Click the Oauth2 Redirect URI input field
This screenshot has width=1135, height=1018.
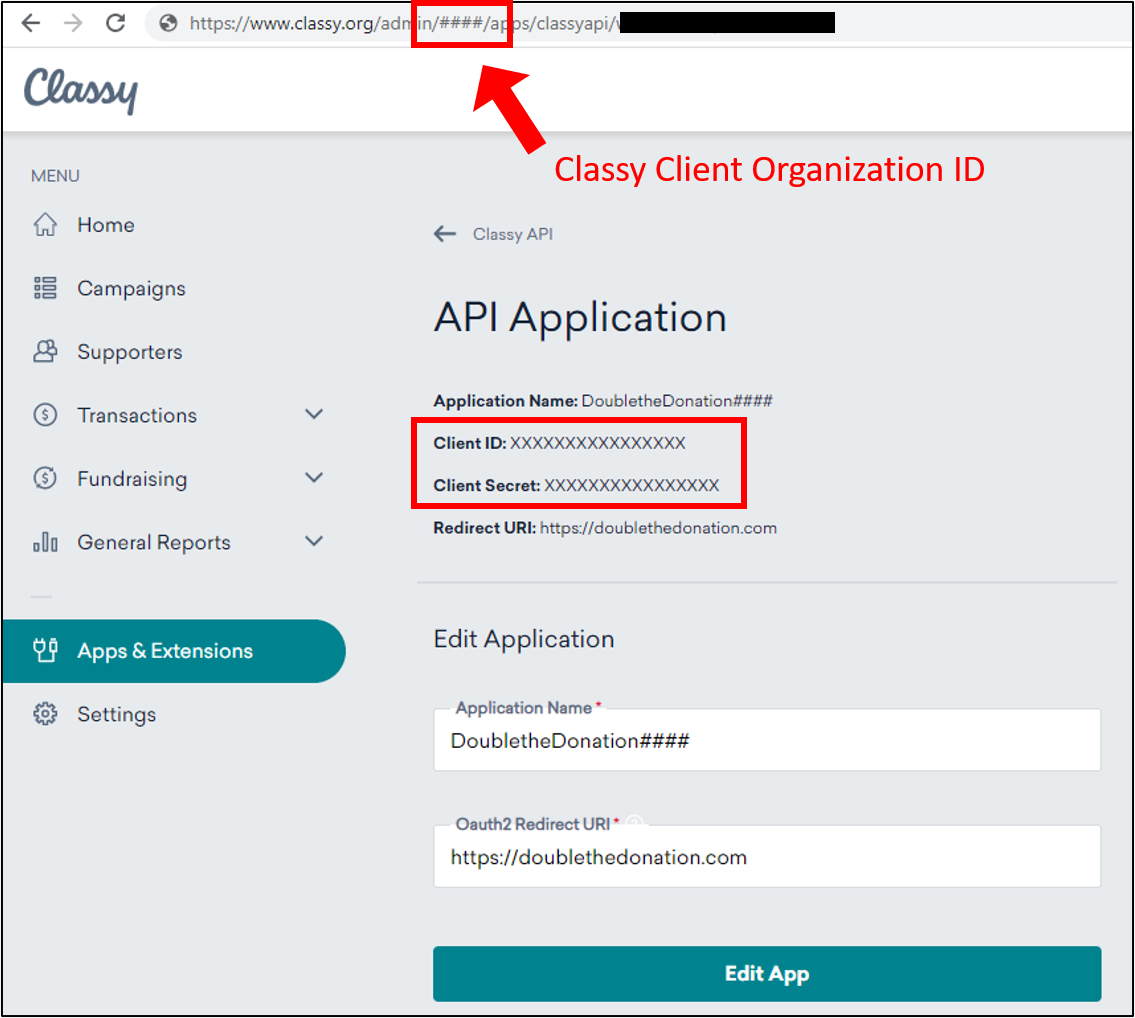click(x=767, y=857)
